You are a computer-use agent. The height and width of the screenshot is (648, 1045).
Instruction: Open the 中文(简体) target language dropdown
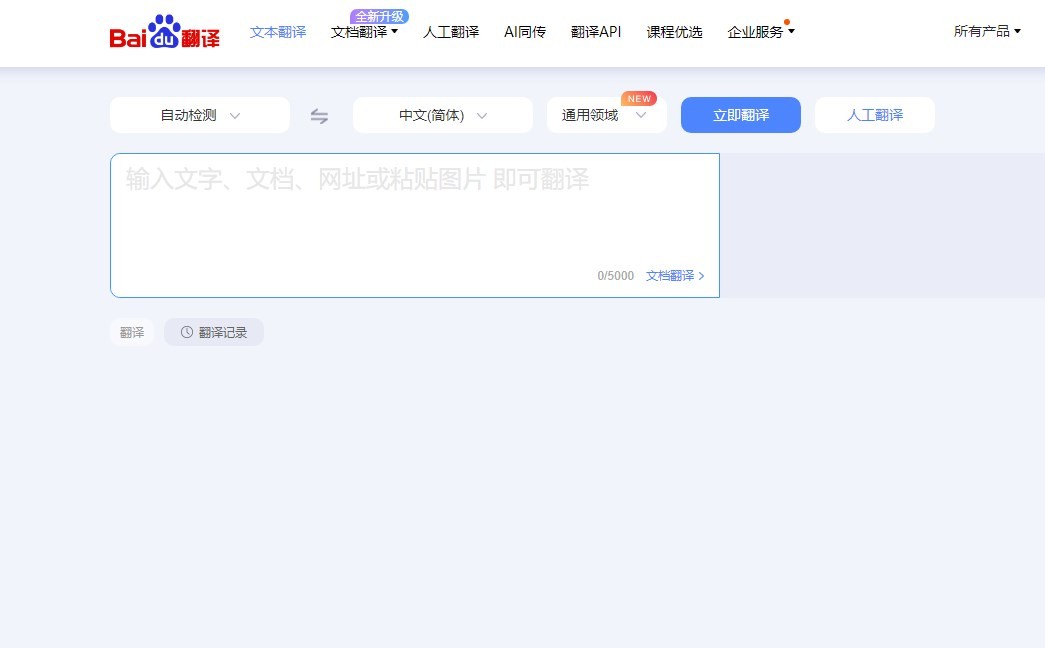tap(442, 115)
